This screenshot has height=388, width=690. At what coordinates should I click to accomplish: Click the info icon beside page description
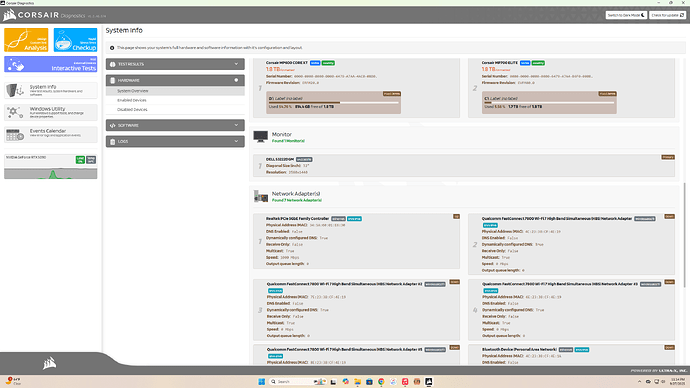(x=112, y=48)
